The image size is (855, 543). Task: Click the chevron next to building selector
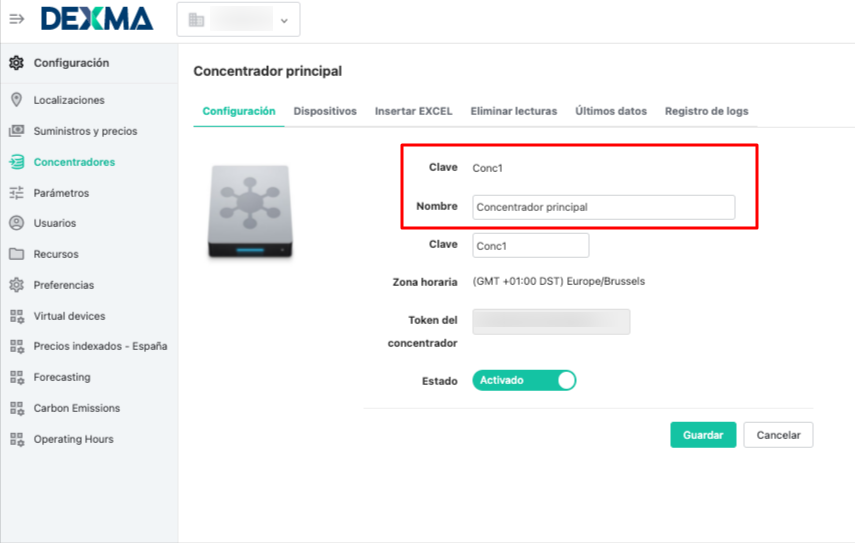[x=284, y=21]
